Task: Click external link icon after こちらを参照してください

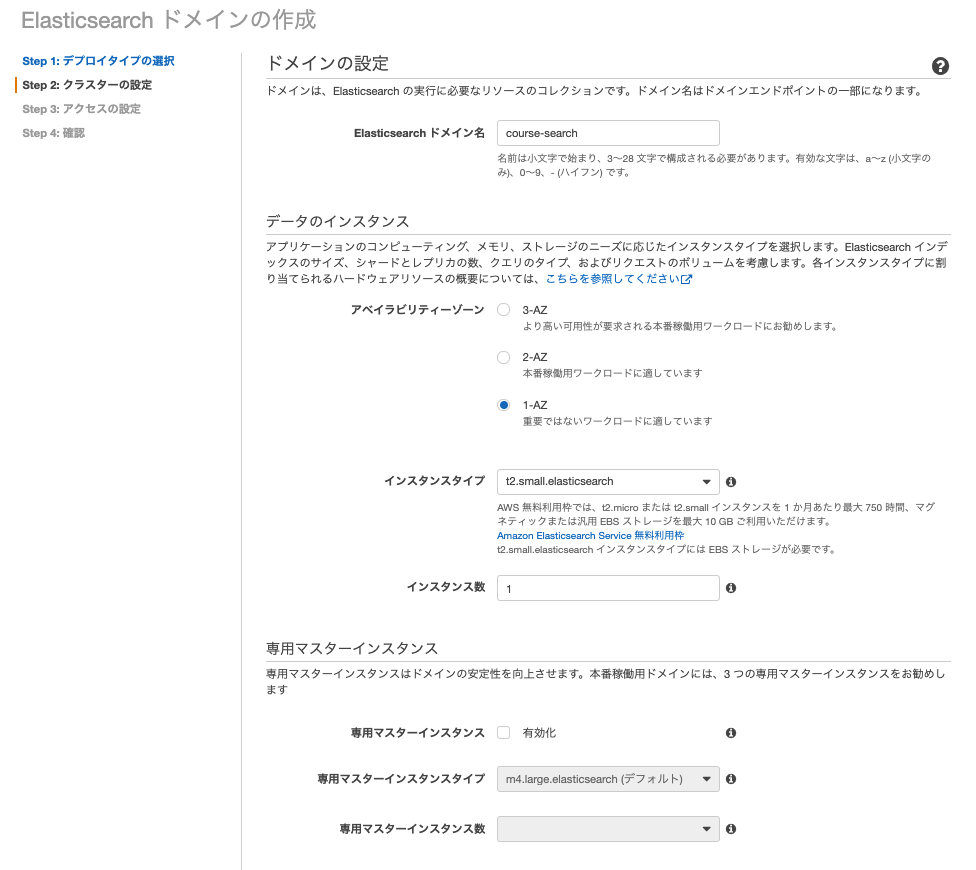Action: [686, 279]
